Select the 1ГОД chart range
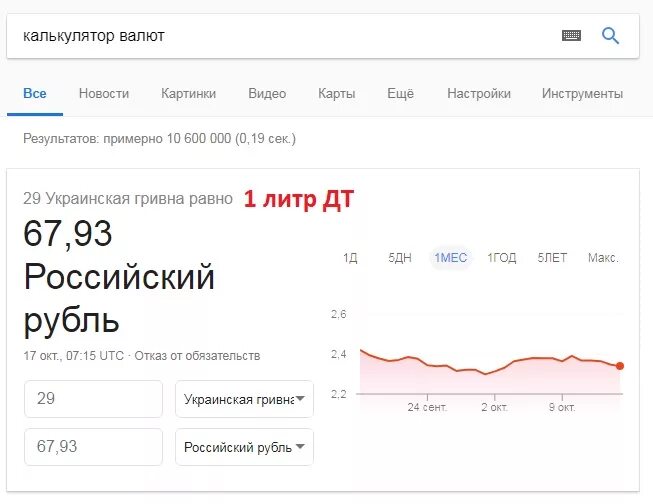This screenshot has height=504, width=653. click(x=502, y=258)
